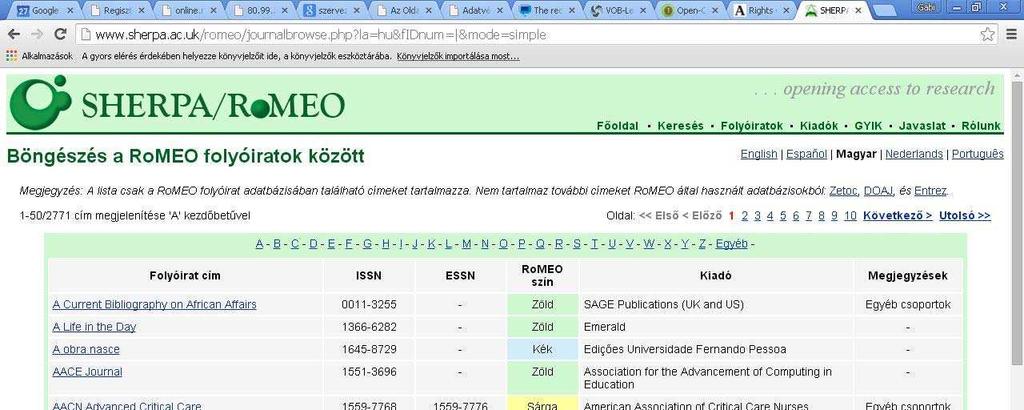Open the A obra nasce journal
Viewport: 1024px width, 410px height.
click(x=86, y=349)
